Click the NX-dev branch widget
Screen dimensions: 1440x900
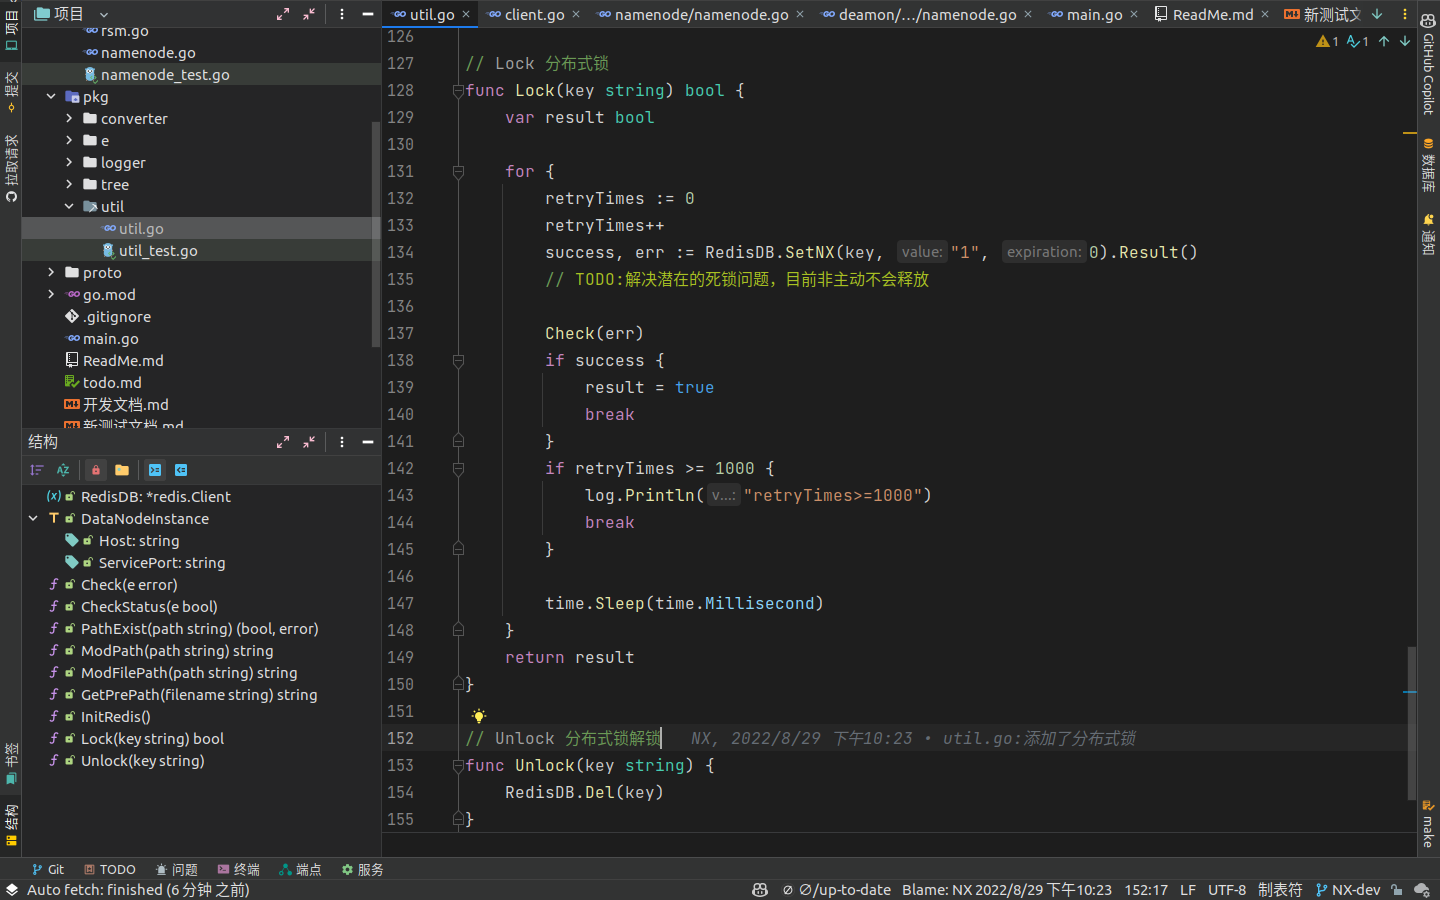(x=1348, y=890)
